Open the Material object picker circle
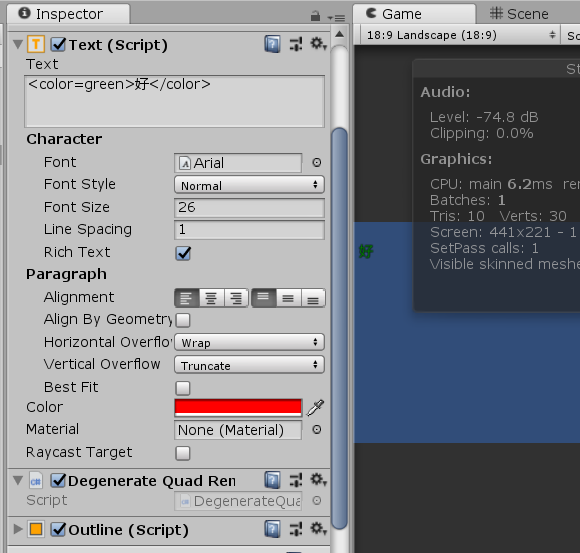The width and height of the screenshot is (580, 553). (x=317, y=429)
